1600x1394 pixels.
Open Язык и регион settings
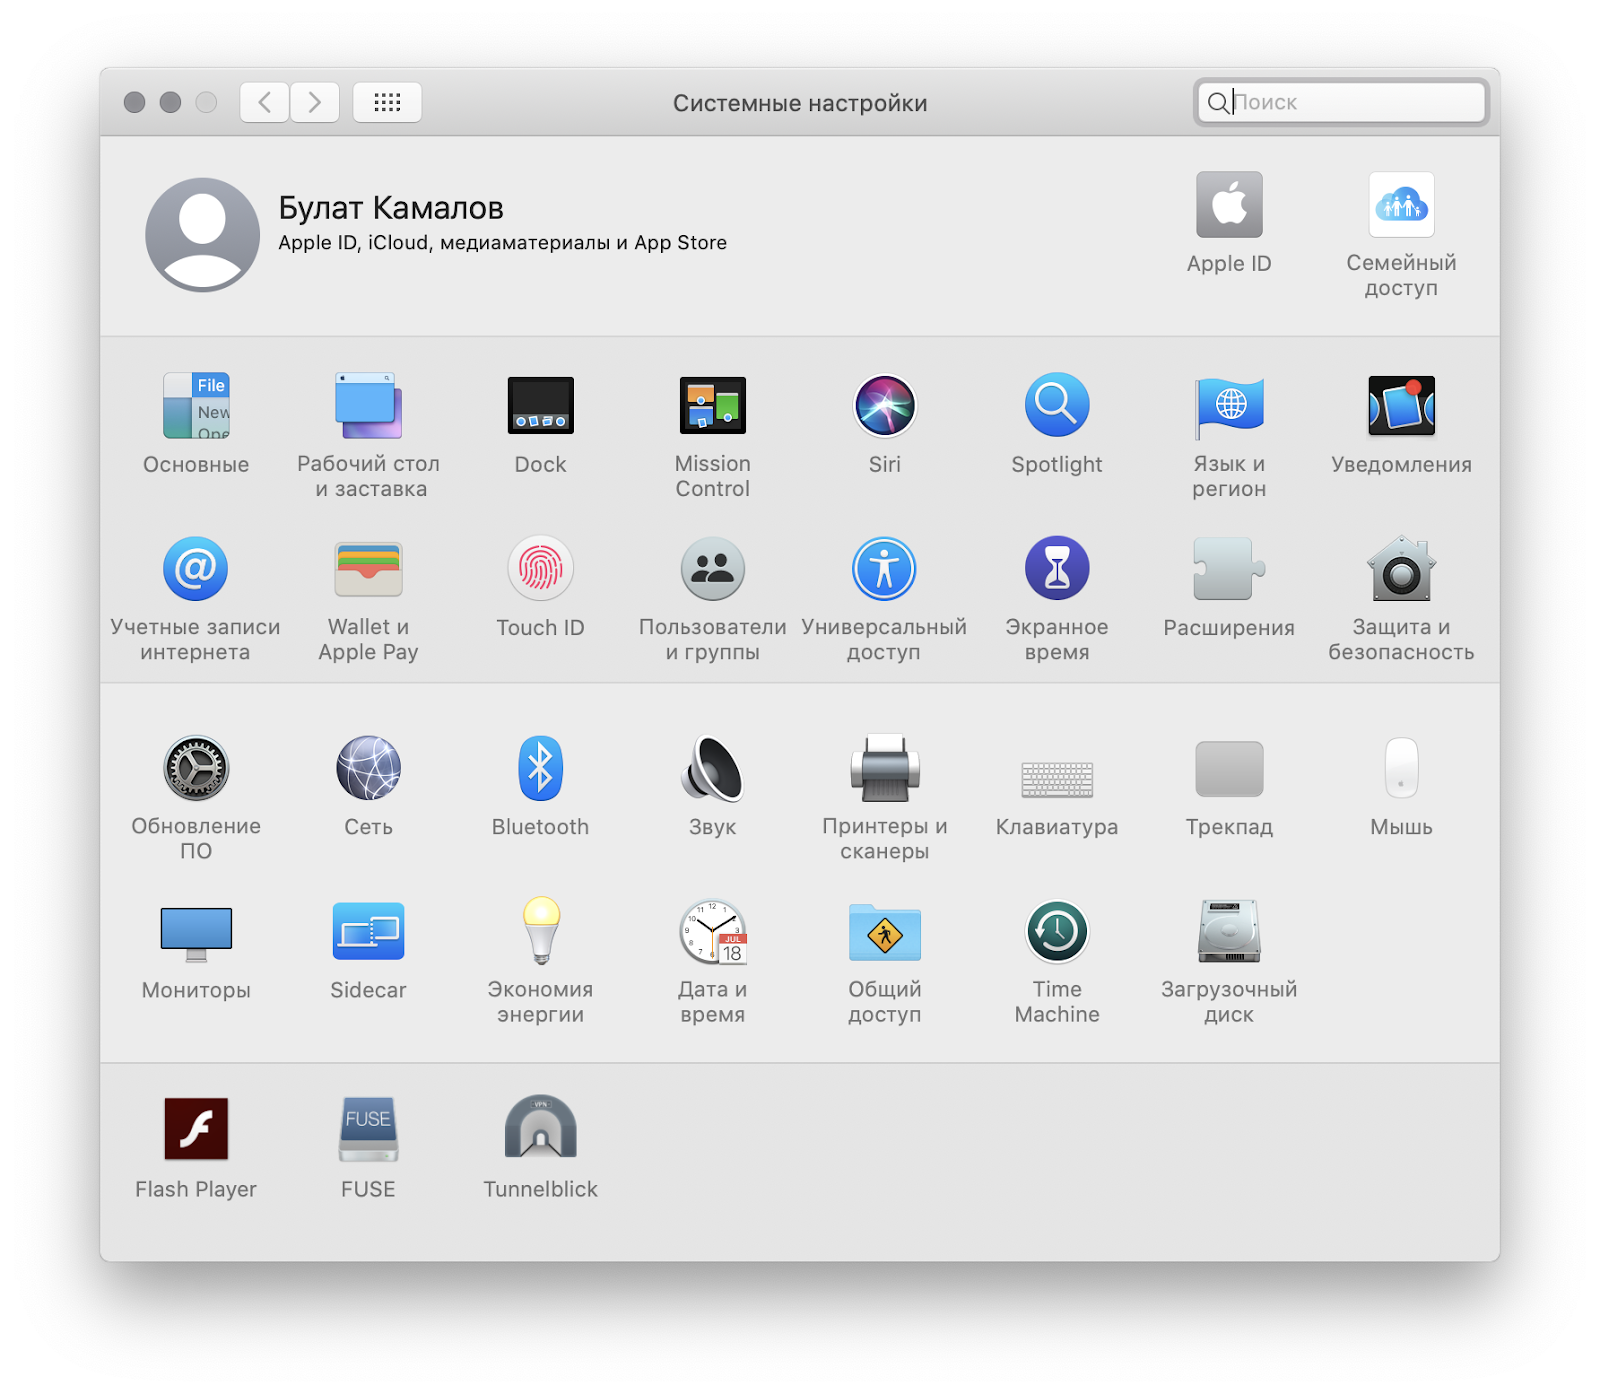click(1229, 406)
